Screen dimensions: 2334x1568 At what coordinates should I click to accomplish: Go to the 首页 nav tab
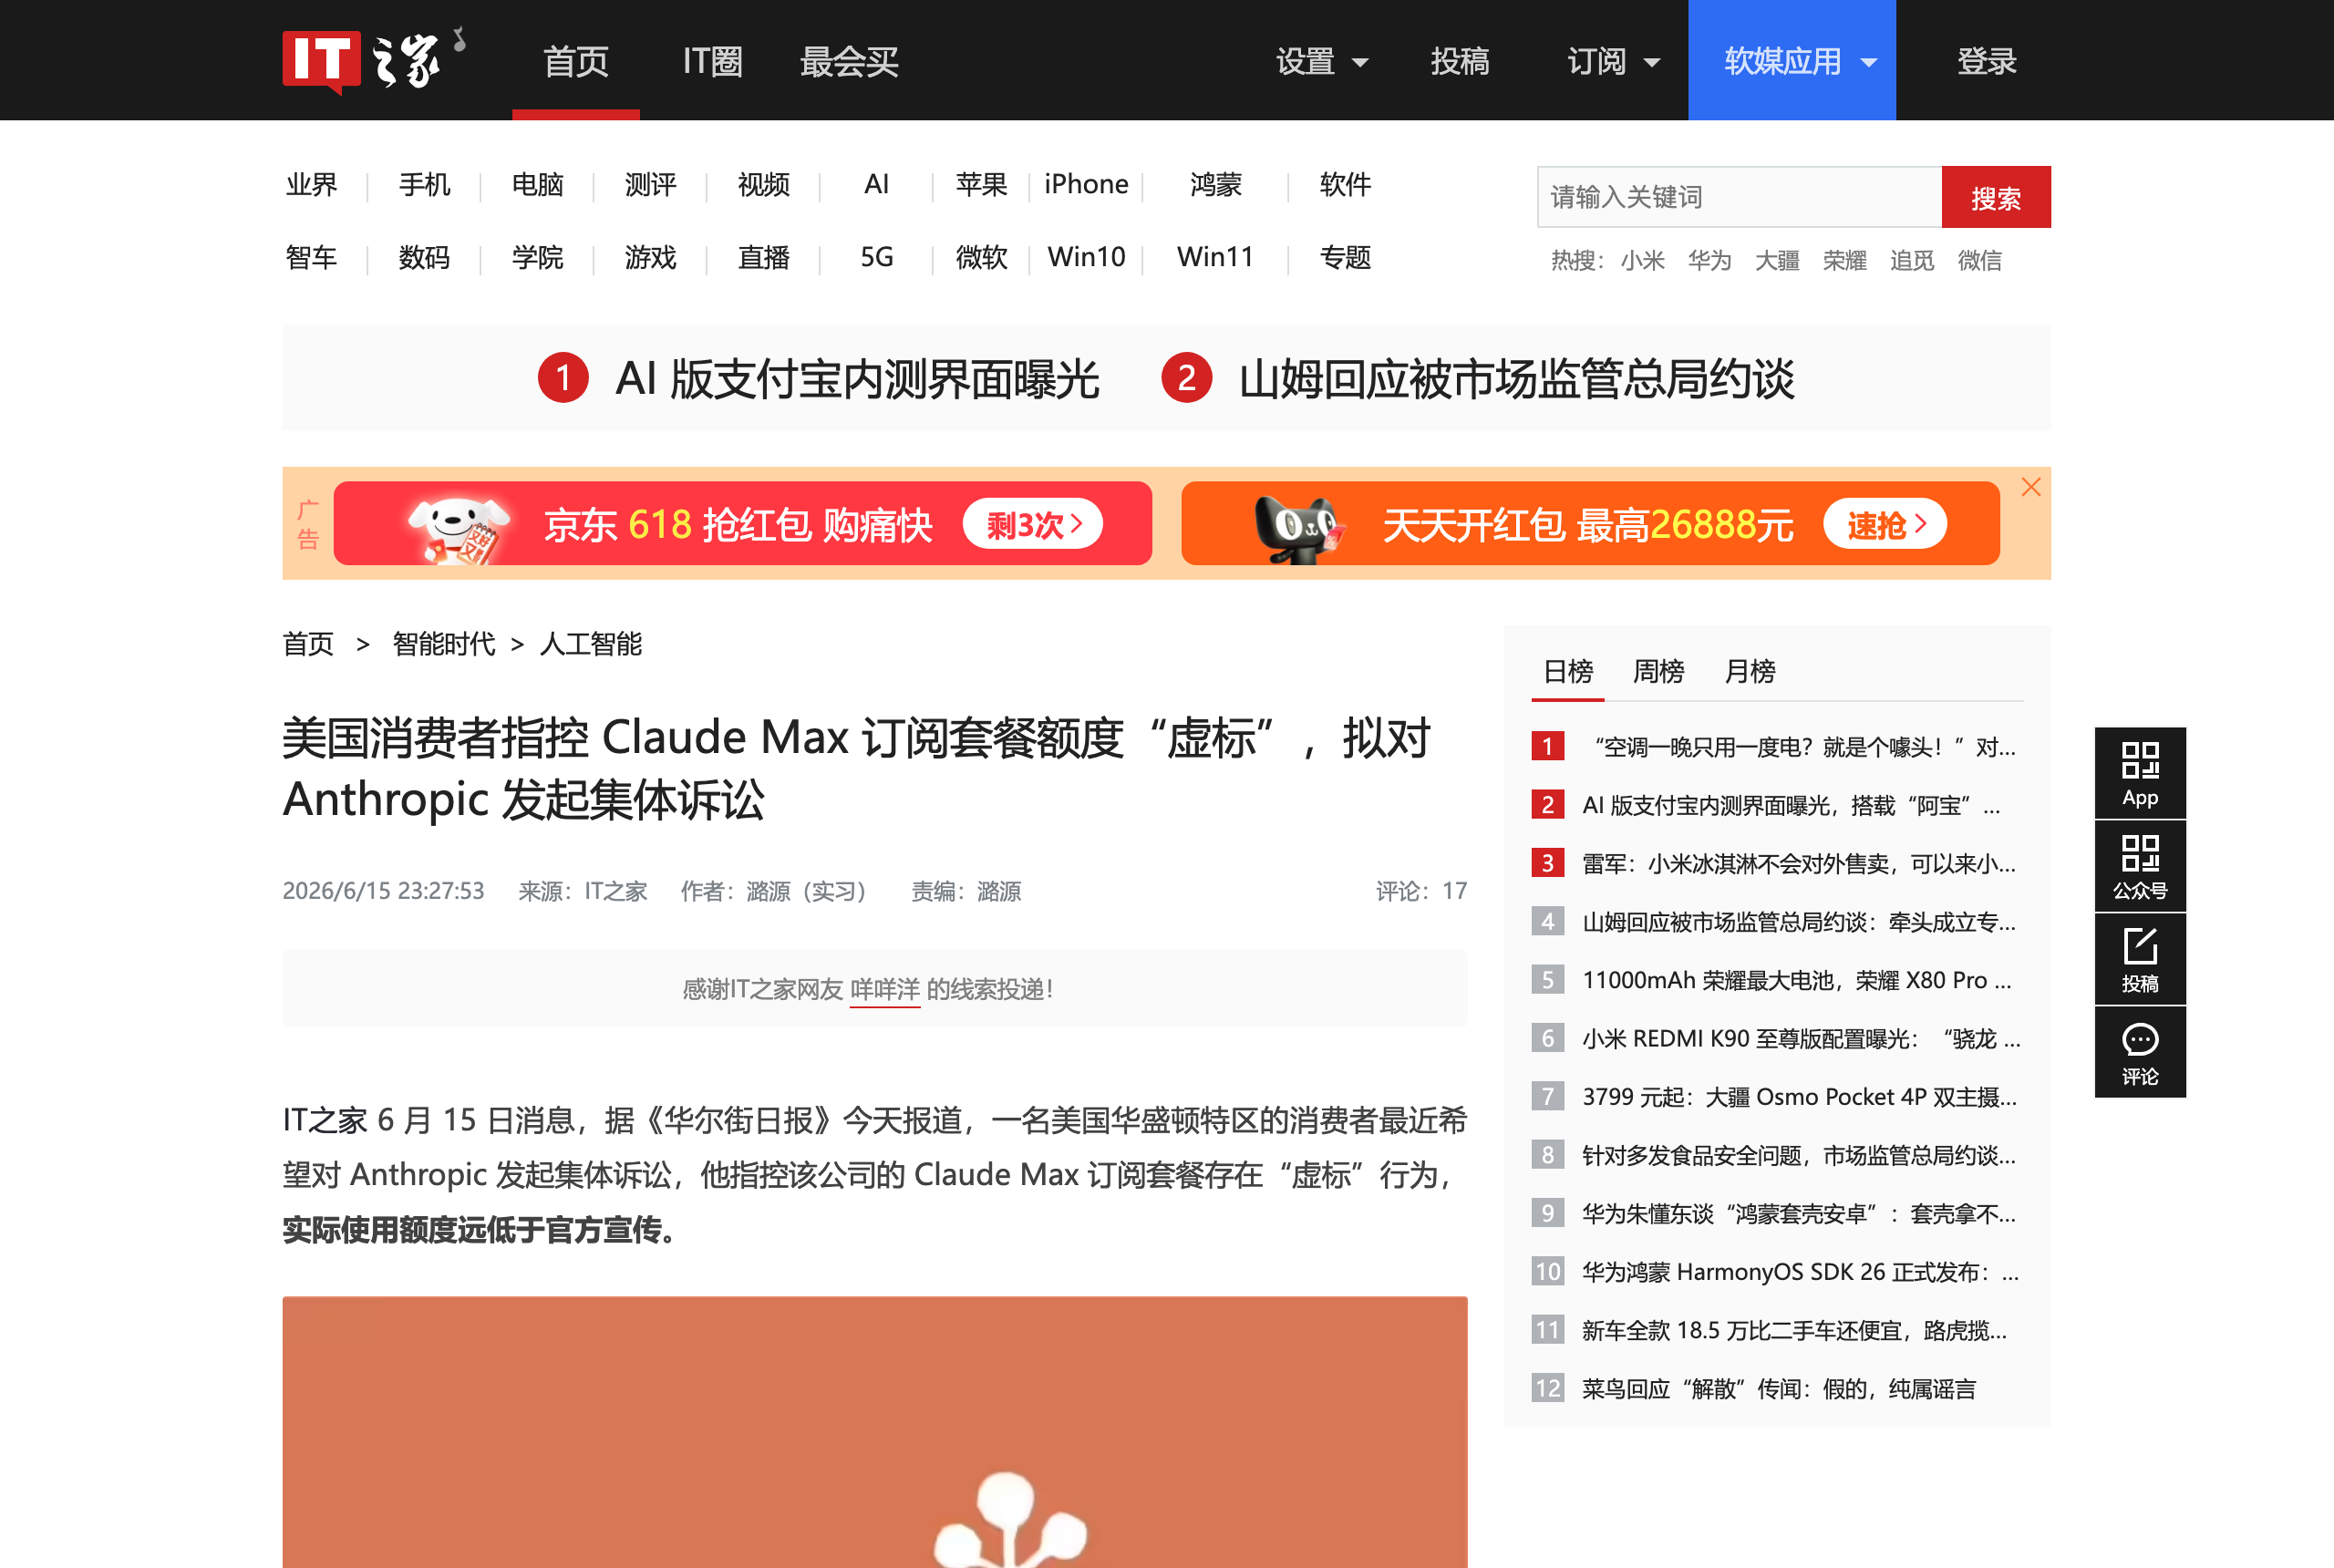click(576, 61)
